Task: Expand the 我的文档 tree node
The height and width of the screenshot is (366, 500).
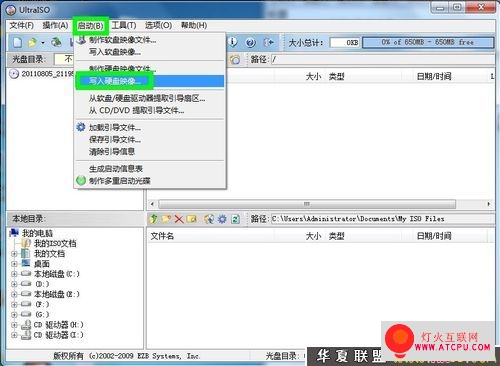Action: click(x=14, y=254)
